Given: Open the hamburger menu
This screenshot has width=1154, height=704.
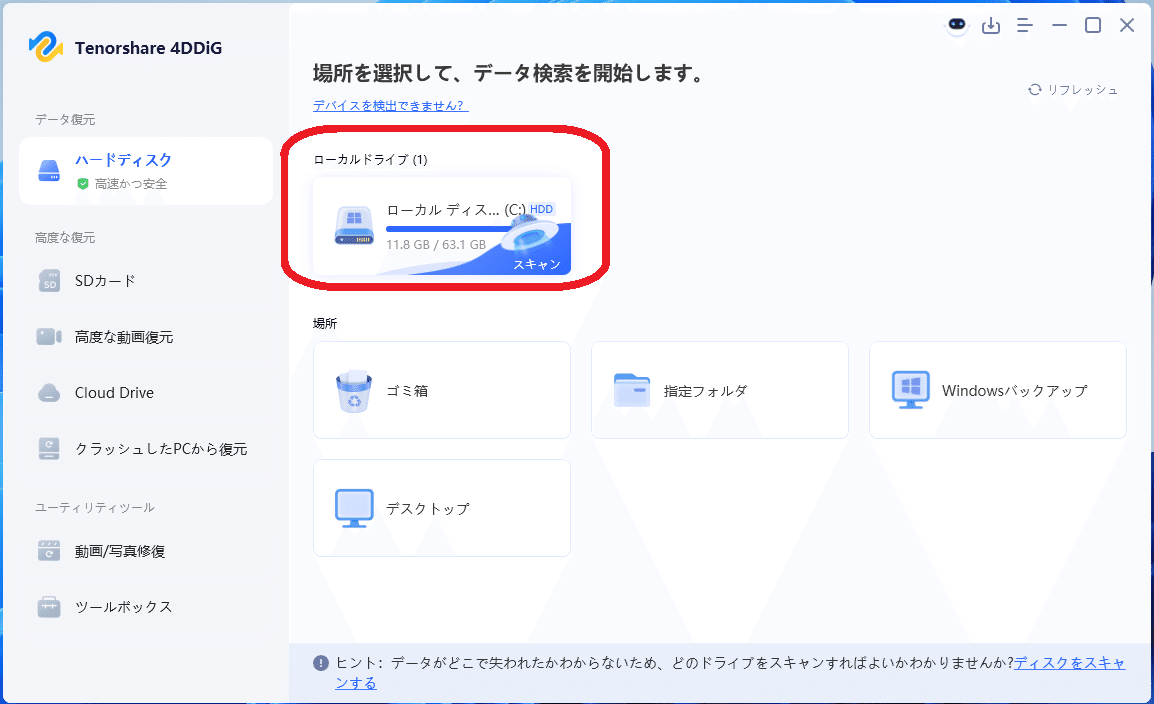Looking at the screenshot, I should (x=1024, y=25).
